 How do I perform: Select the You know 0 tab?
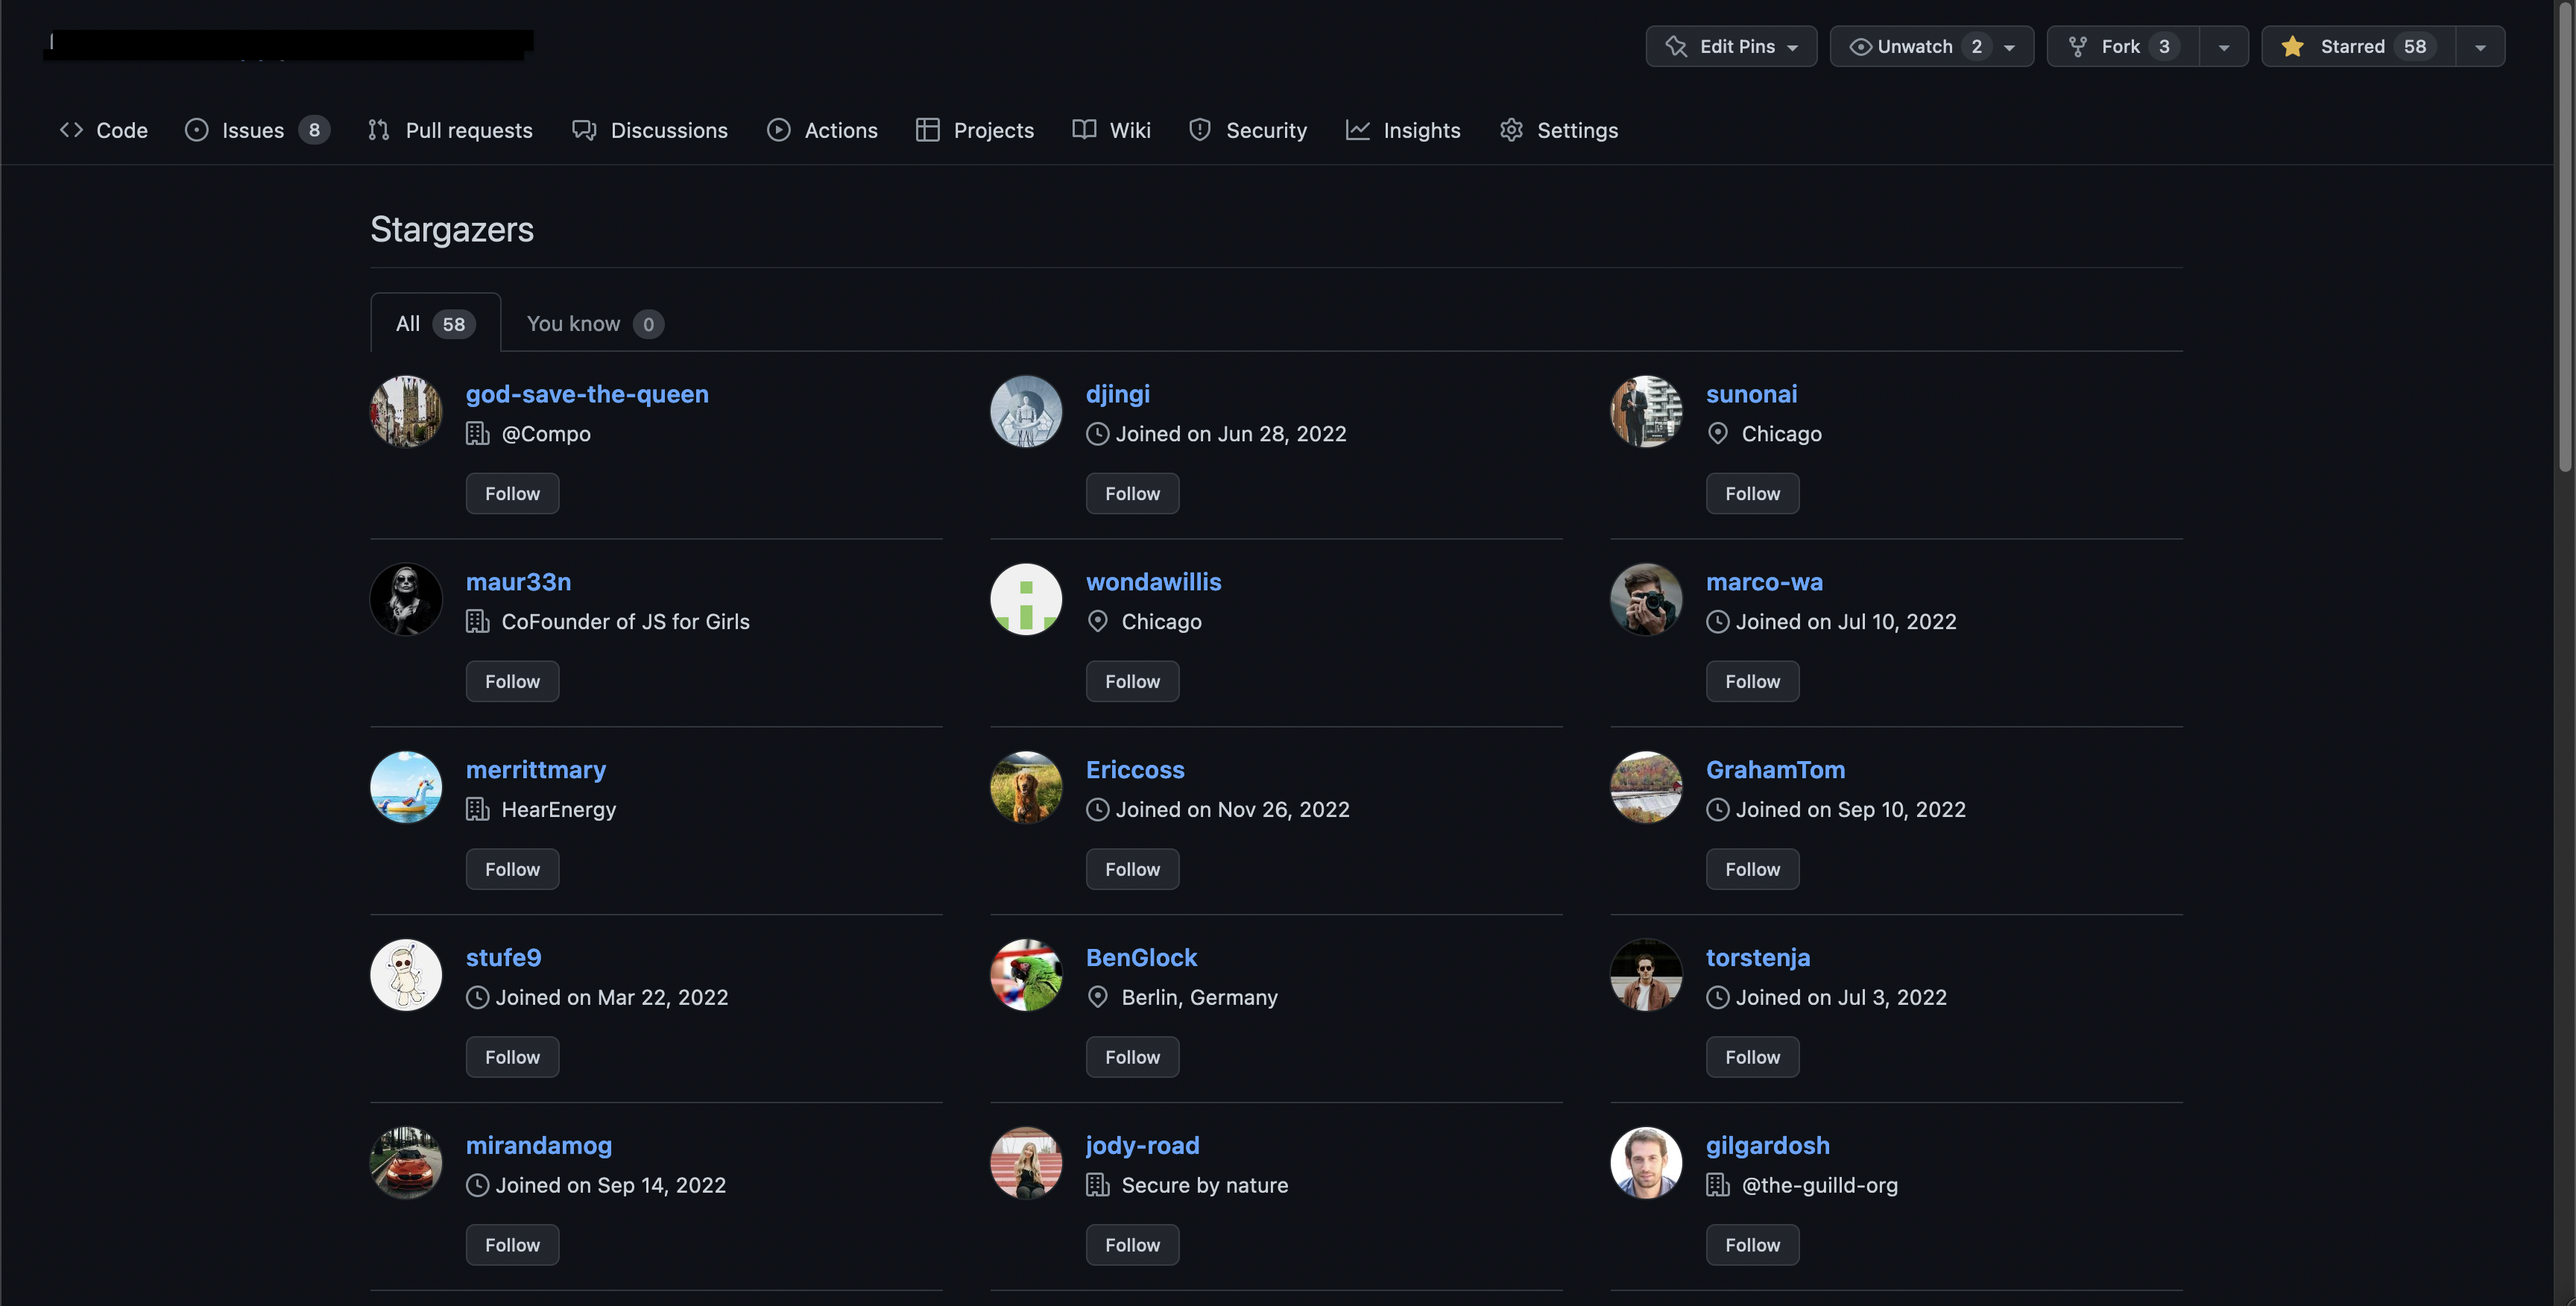(x=590, y=321)
